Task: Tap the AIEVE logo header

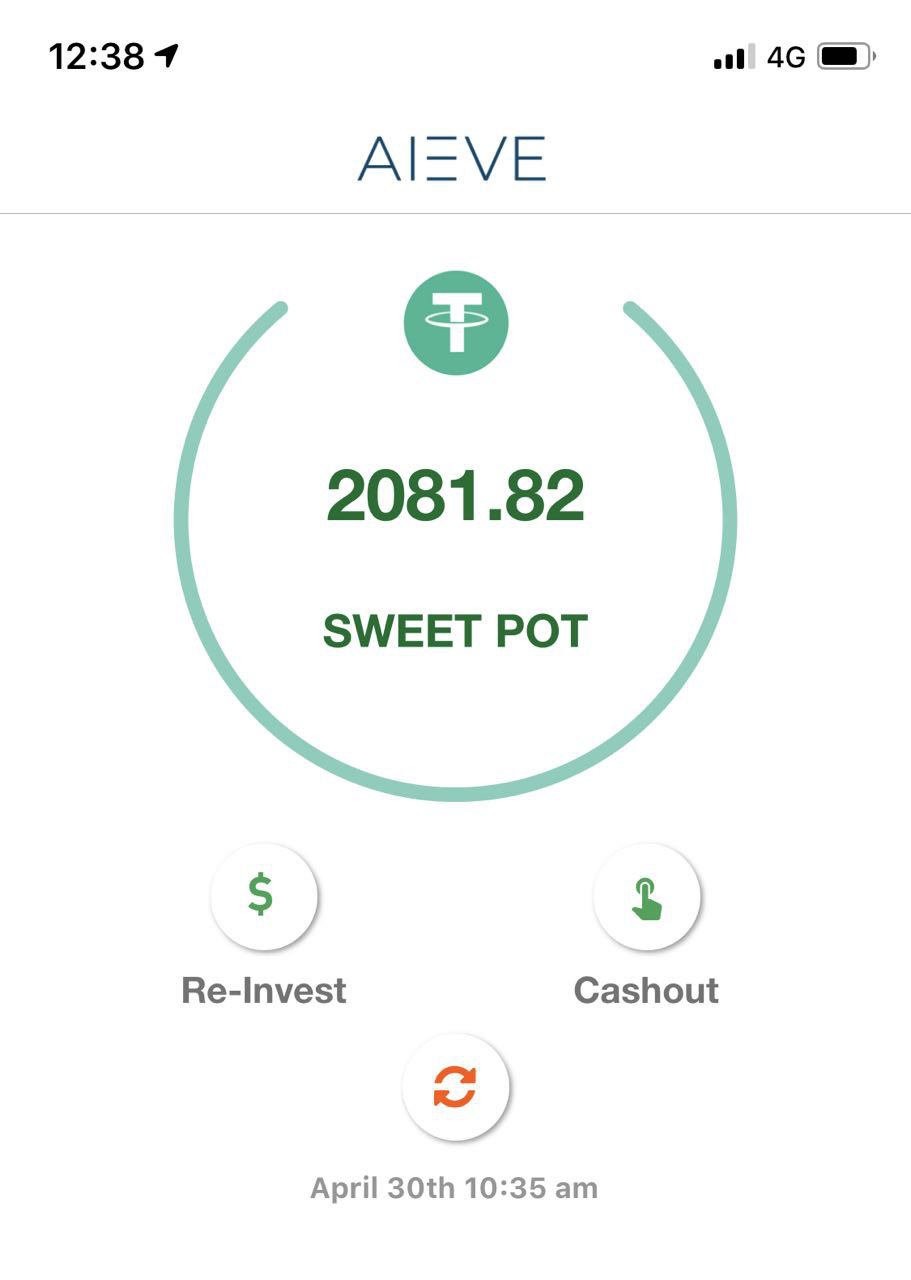Action: coord(452,158)
